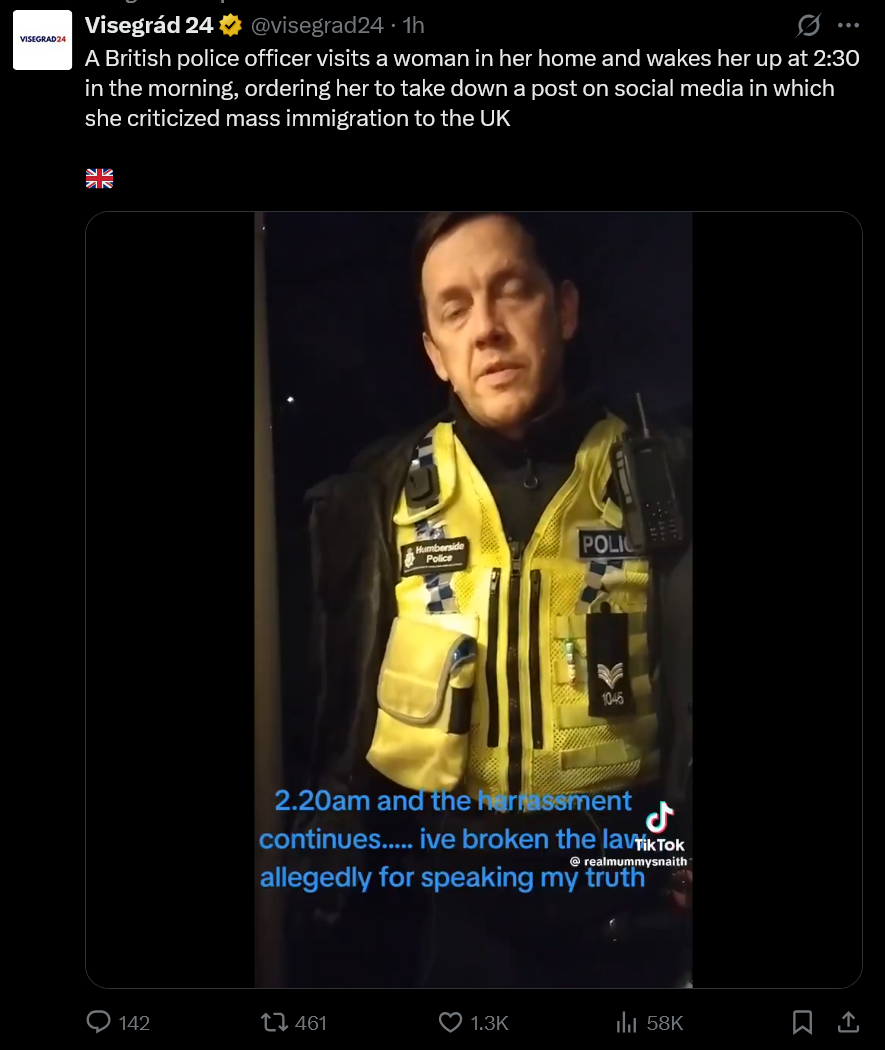
Task: Click the blue caption overlay in video
Action: pos(453,839)
